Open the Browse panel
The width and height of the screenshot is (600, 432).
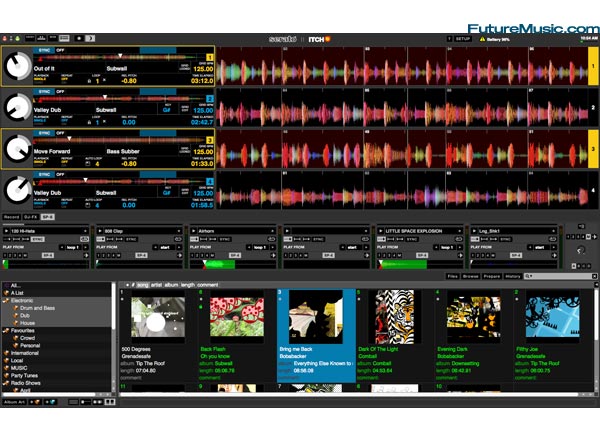[x=471, y=276]
